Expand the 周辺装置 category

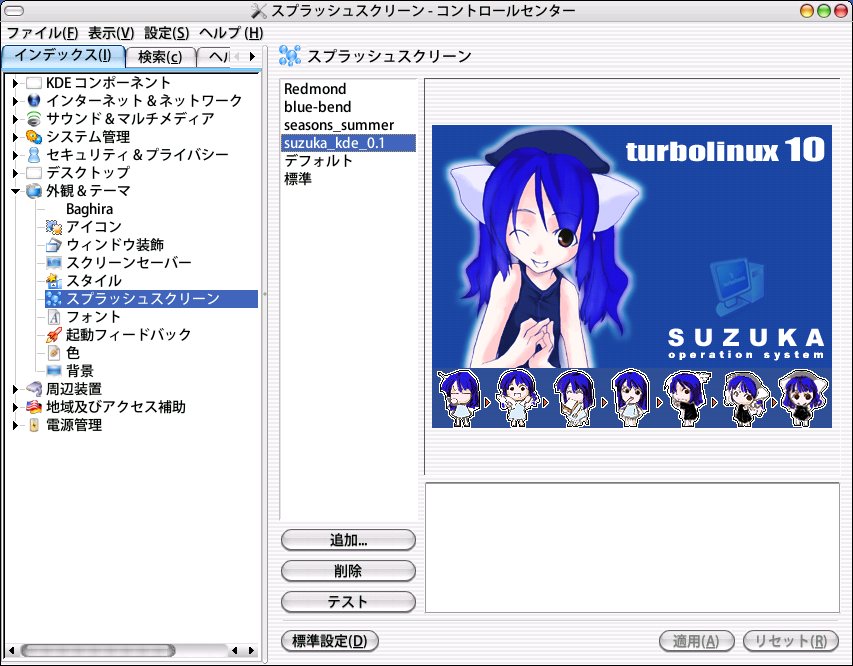click(15, 389)
